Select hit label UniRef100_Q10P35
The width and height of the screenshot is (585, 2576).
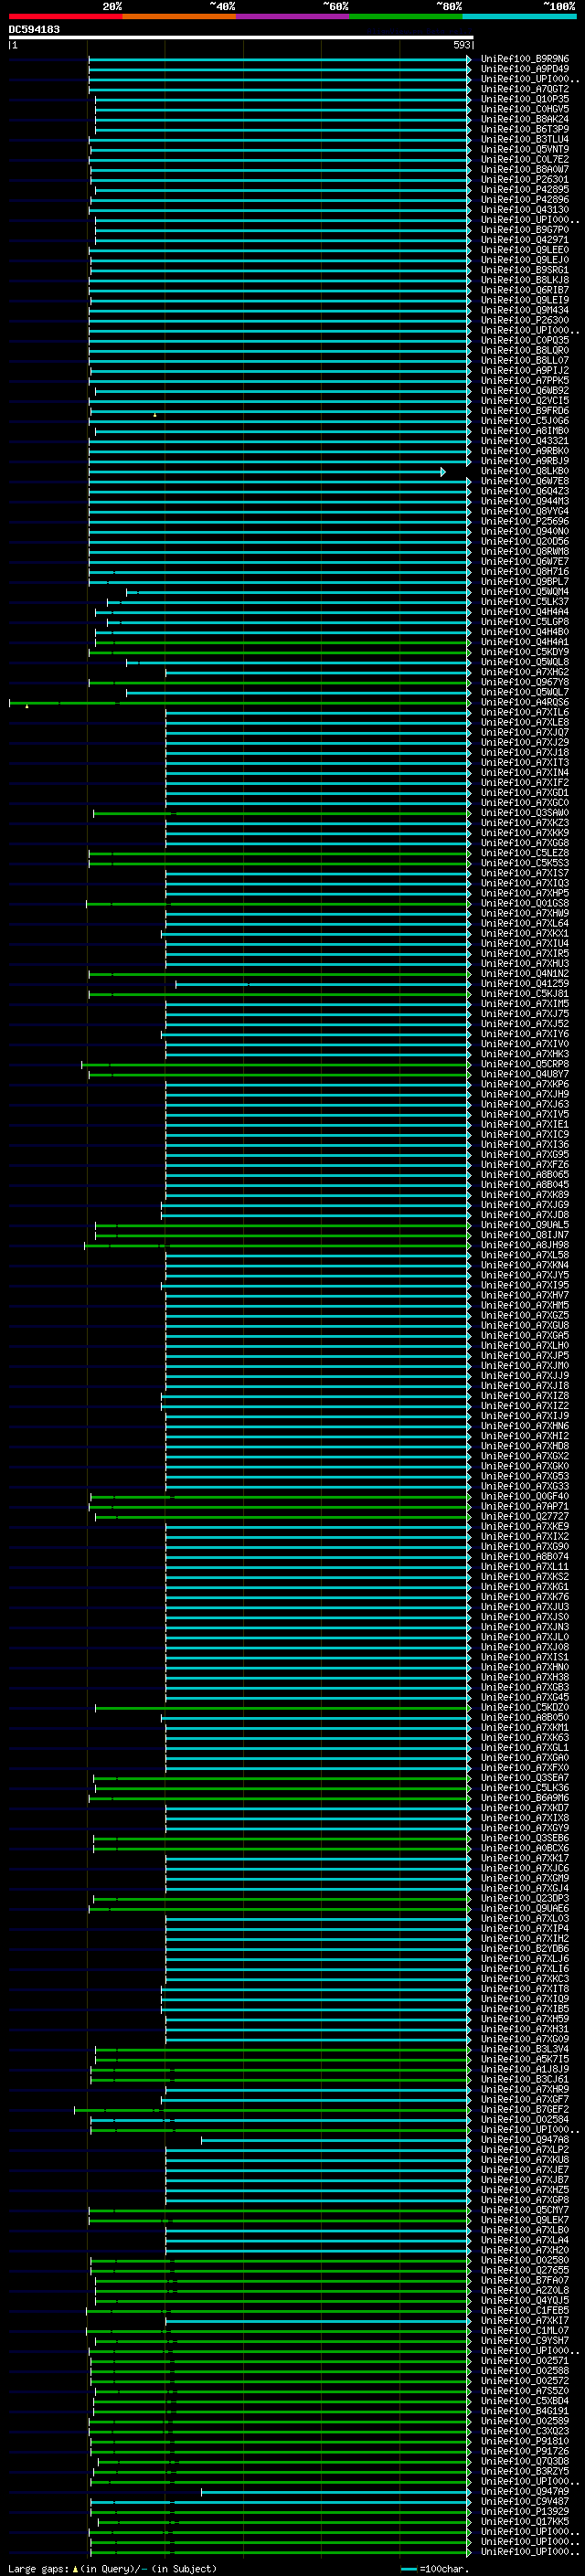(x=525, y=99)
